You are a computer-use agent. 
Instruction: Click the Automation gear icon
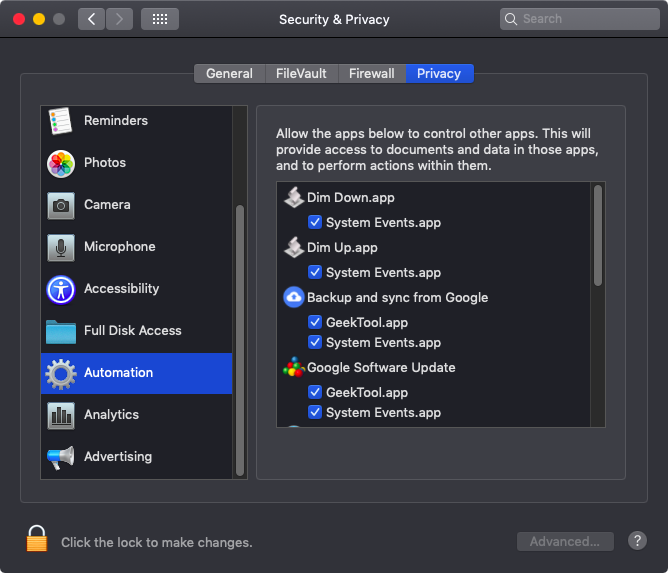[61, 374]
